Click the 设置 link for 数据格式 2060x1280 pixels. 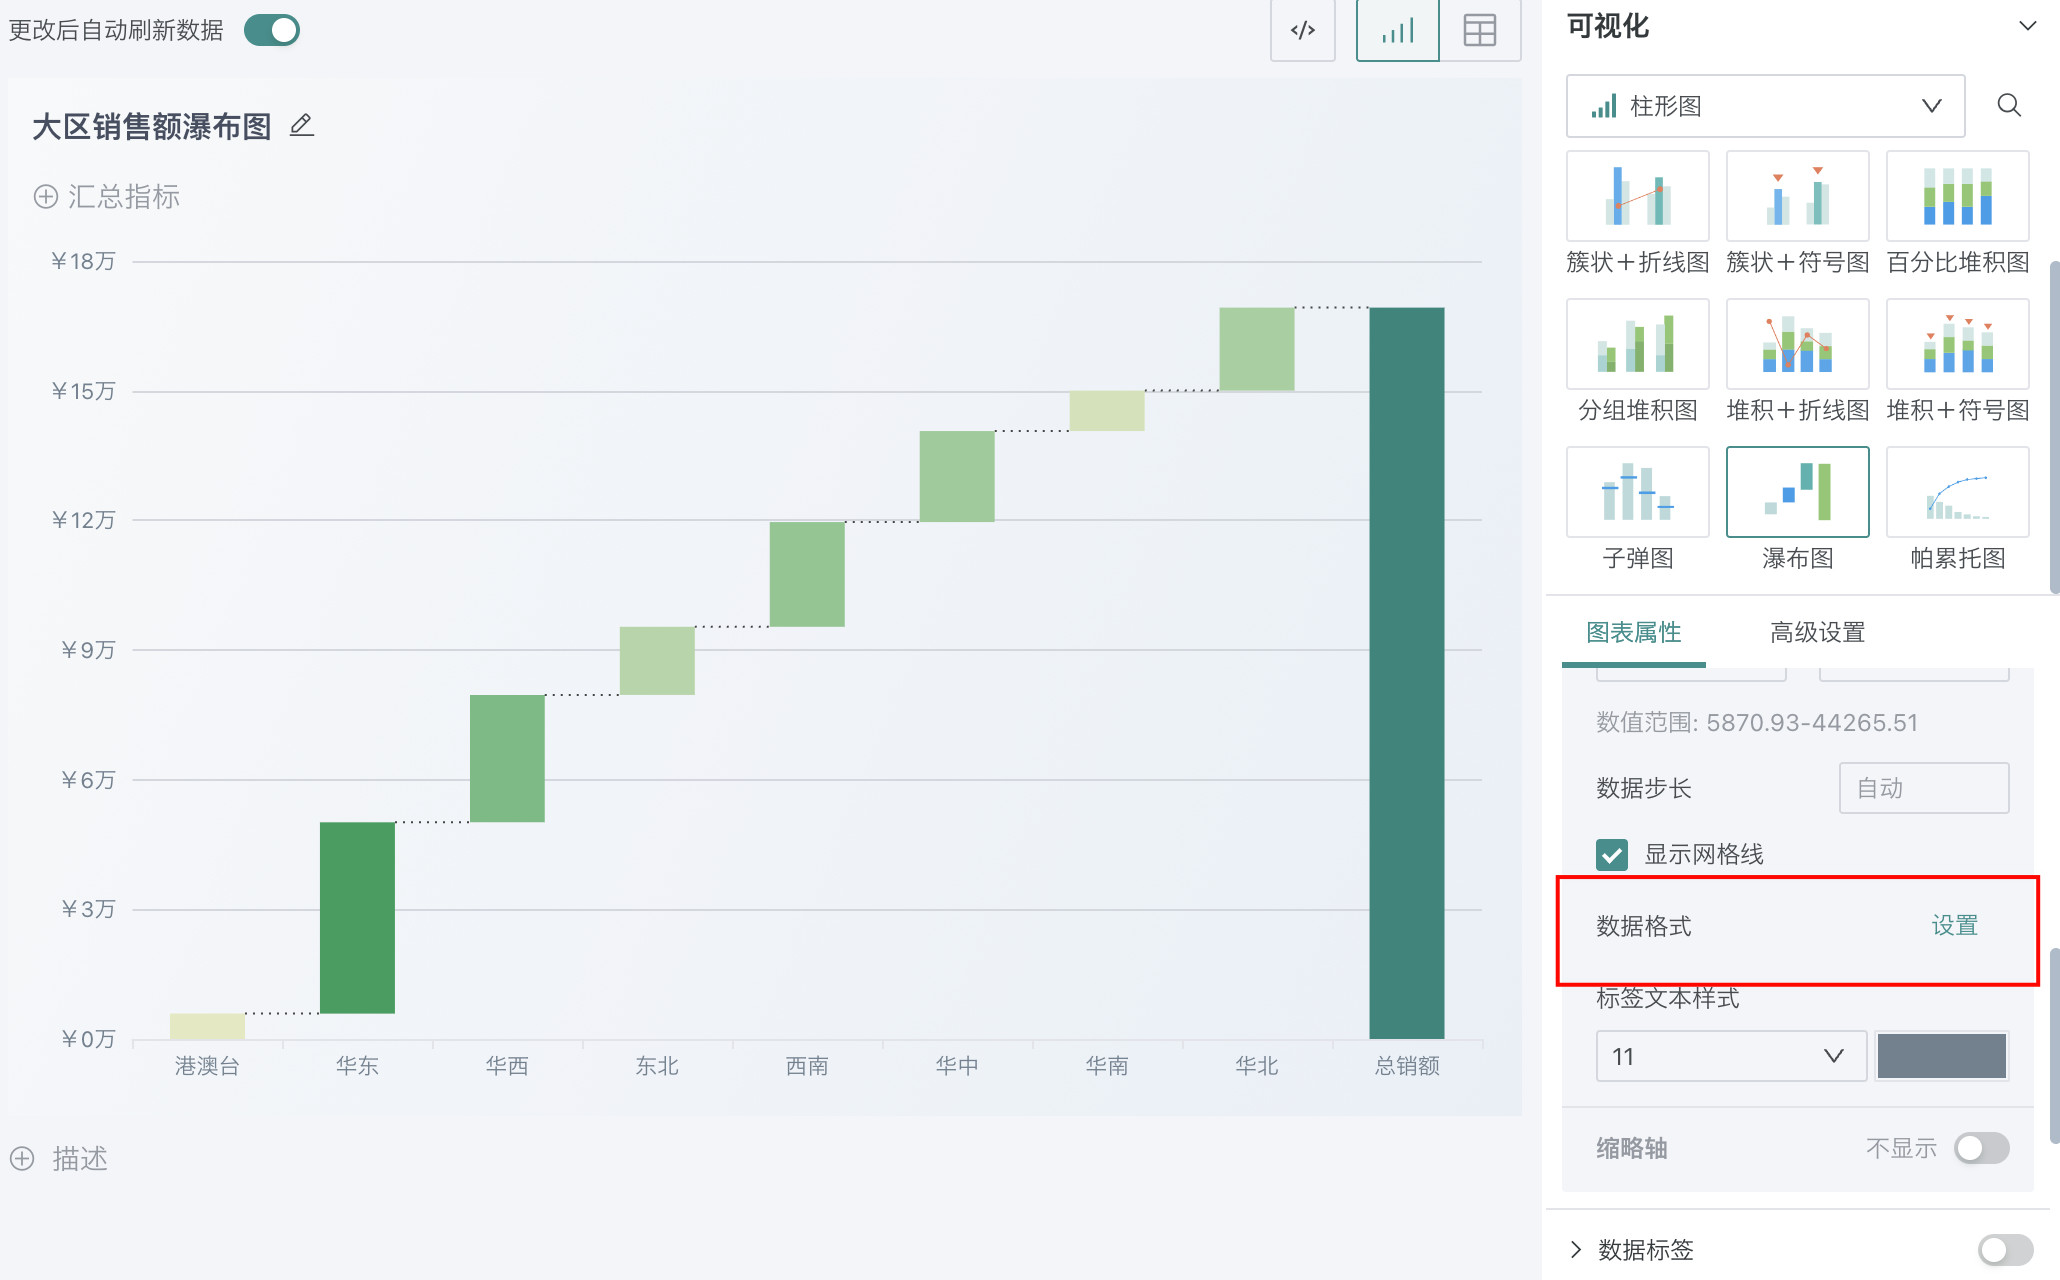[1954, 925]
